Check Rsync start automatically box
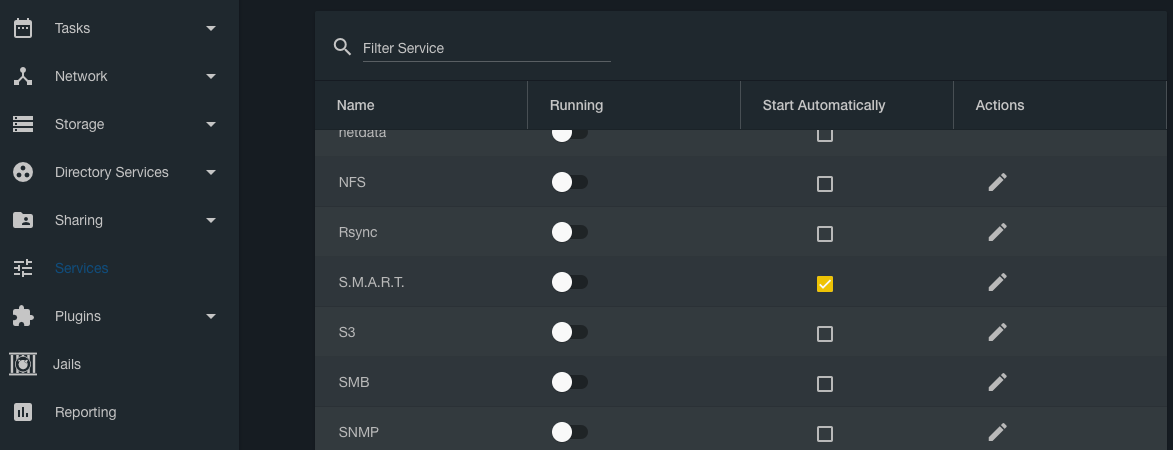Screen dimensions: 1173x450 coord(825,234)
